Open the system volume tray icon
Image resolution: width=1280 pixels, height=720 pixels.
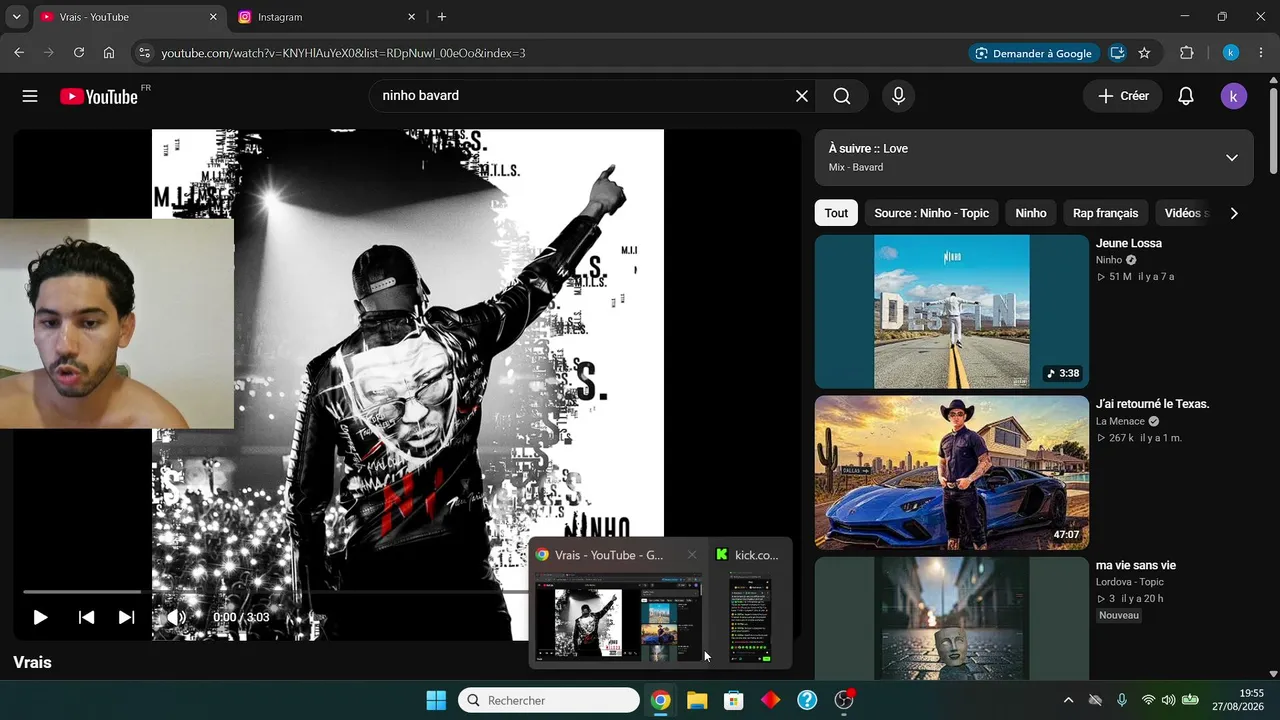pos(1168,700)
